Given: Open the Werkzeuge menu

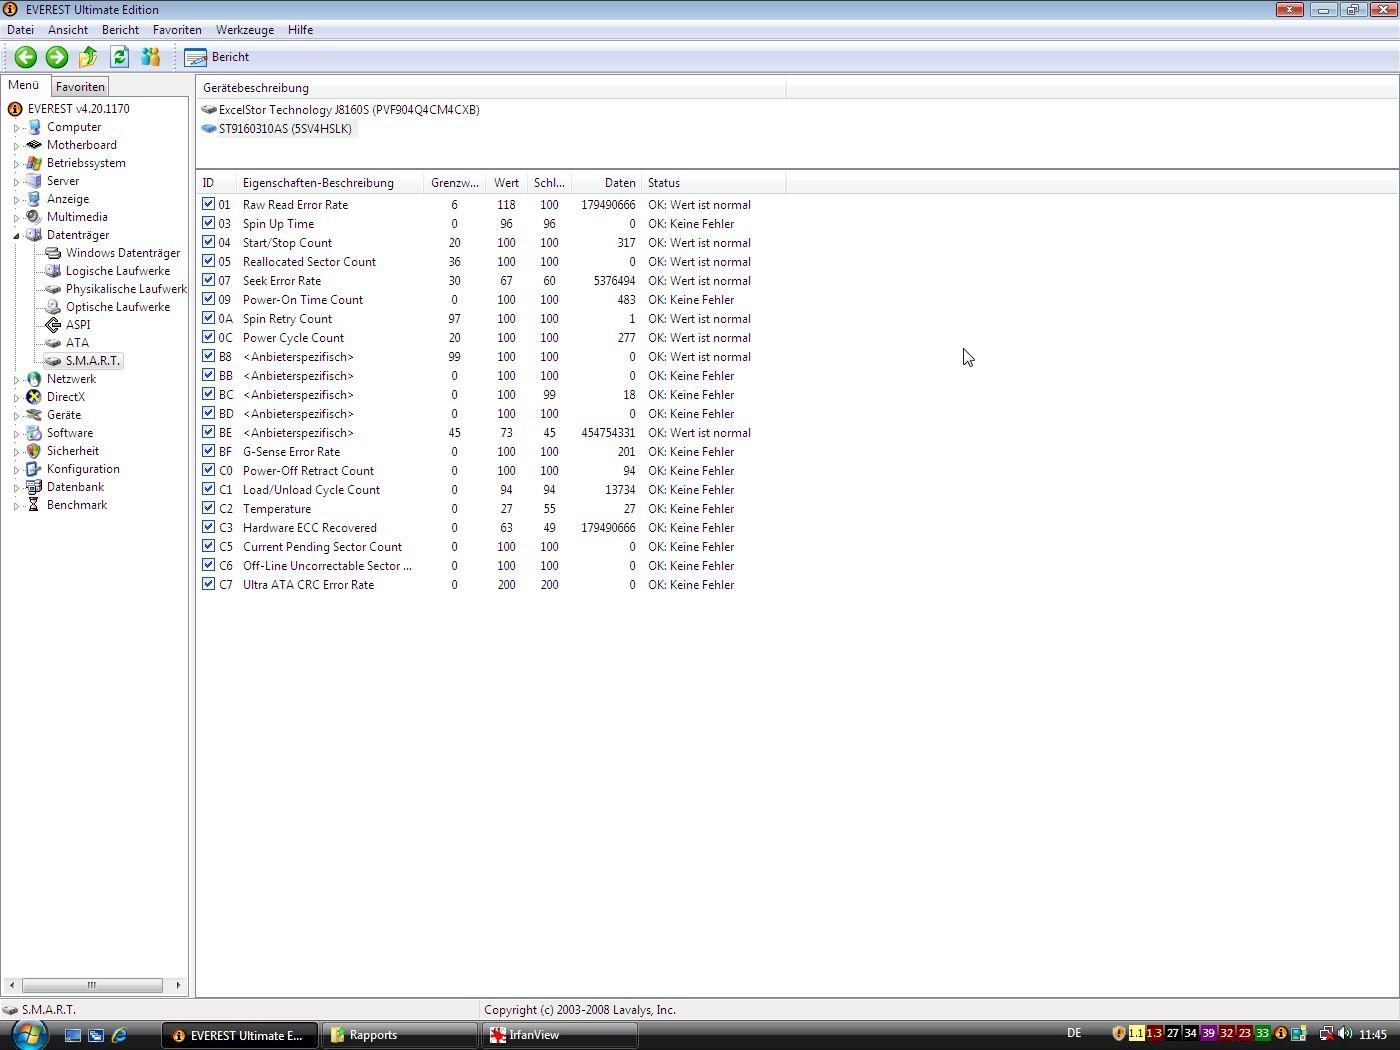Looking at the screenshot, I should [244, 30].
